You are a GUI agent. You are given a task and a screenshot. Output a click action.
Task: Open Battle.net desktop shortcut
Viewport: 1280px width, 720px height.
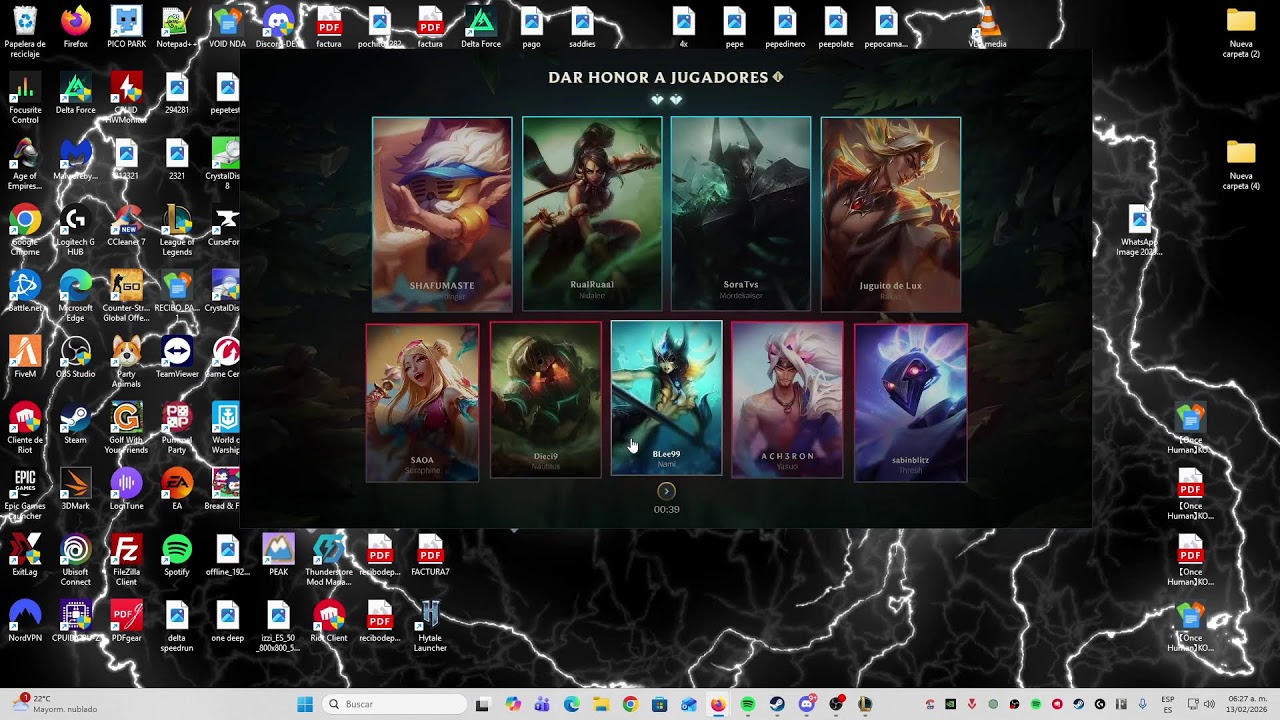point(25,292)
